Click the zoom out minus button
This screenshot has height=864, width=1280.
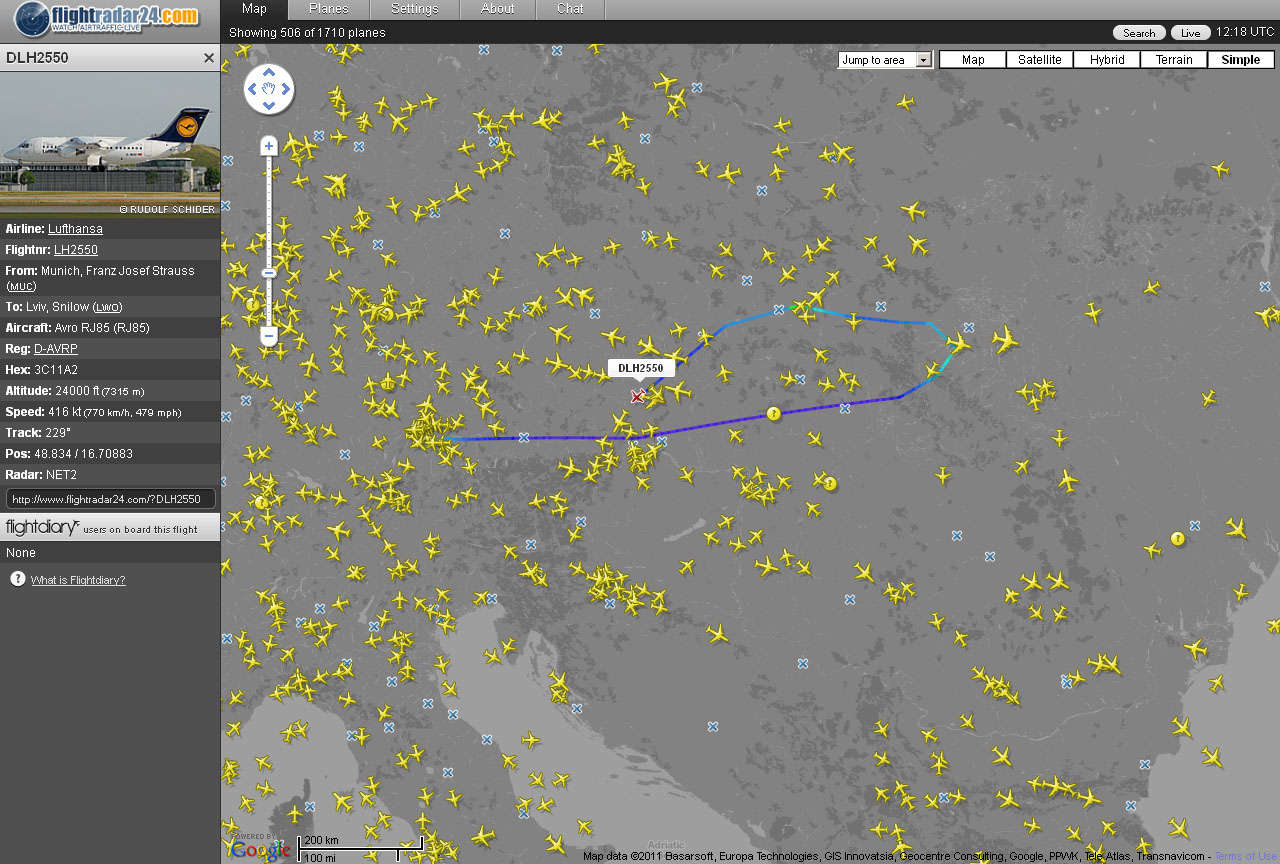268,337
